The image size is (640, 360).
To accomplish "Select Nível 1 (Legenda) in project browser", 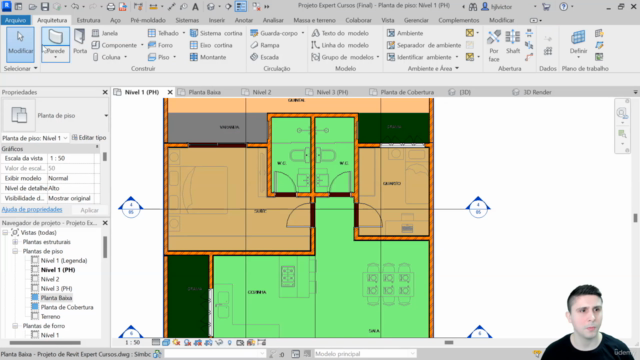I will (64, 260).
